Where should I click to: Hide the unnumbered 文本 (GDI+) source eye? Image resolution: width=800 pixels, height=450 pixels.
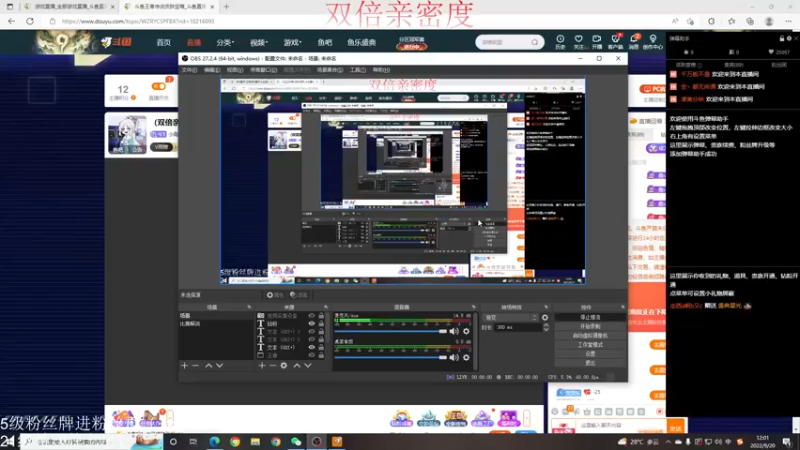click(x=311, y=347)
